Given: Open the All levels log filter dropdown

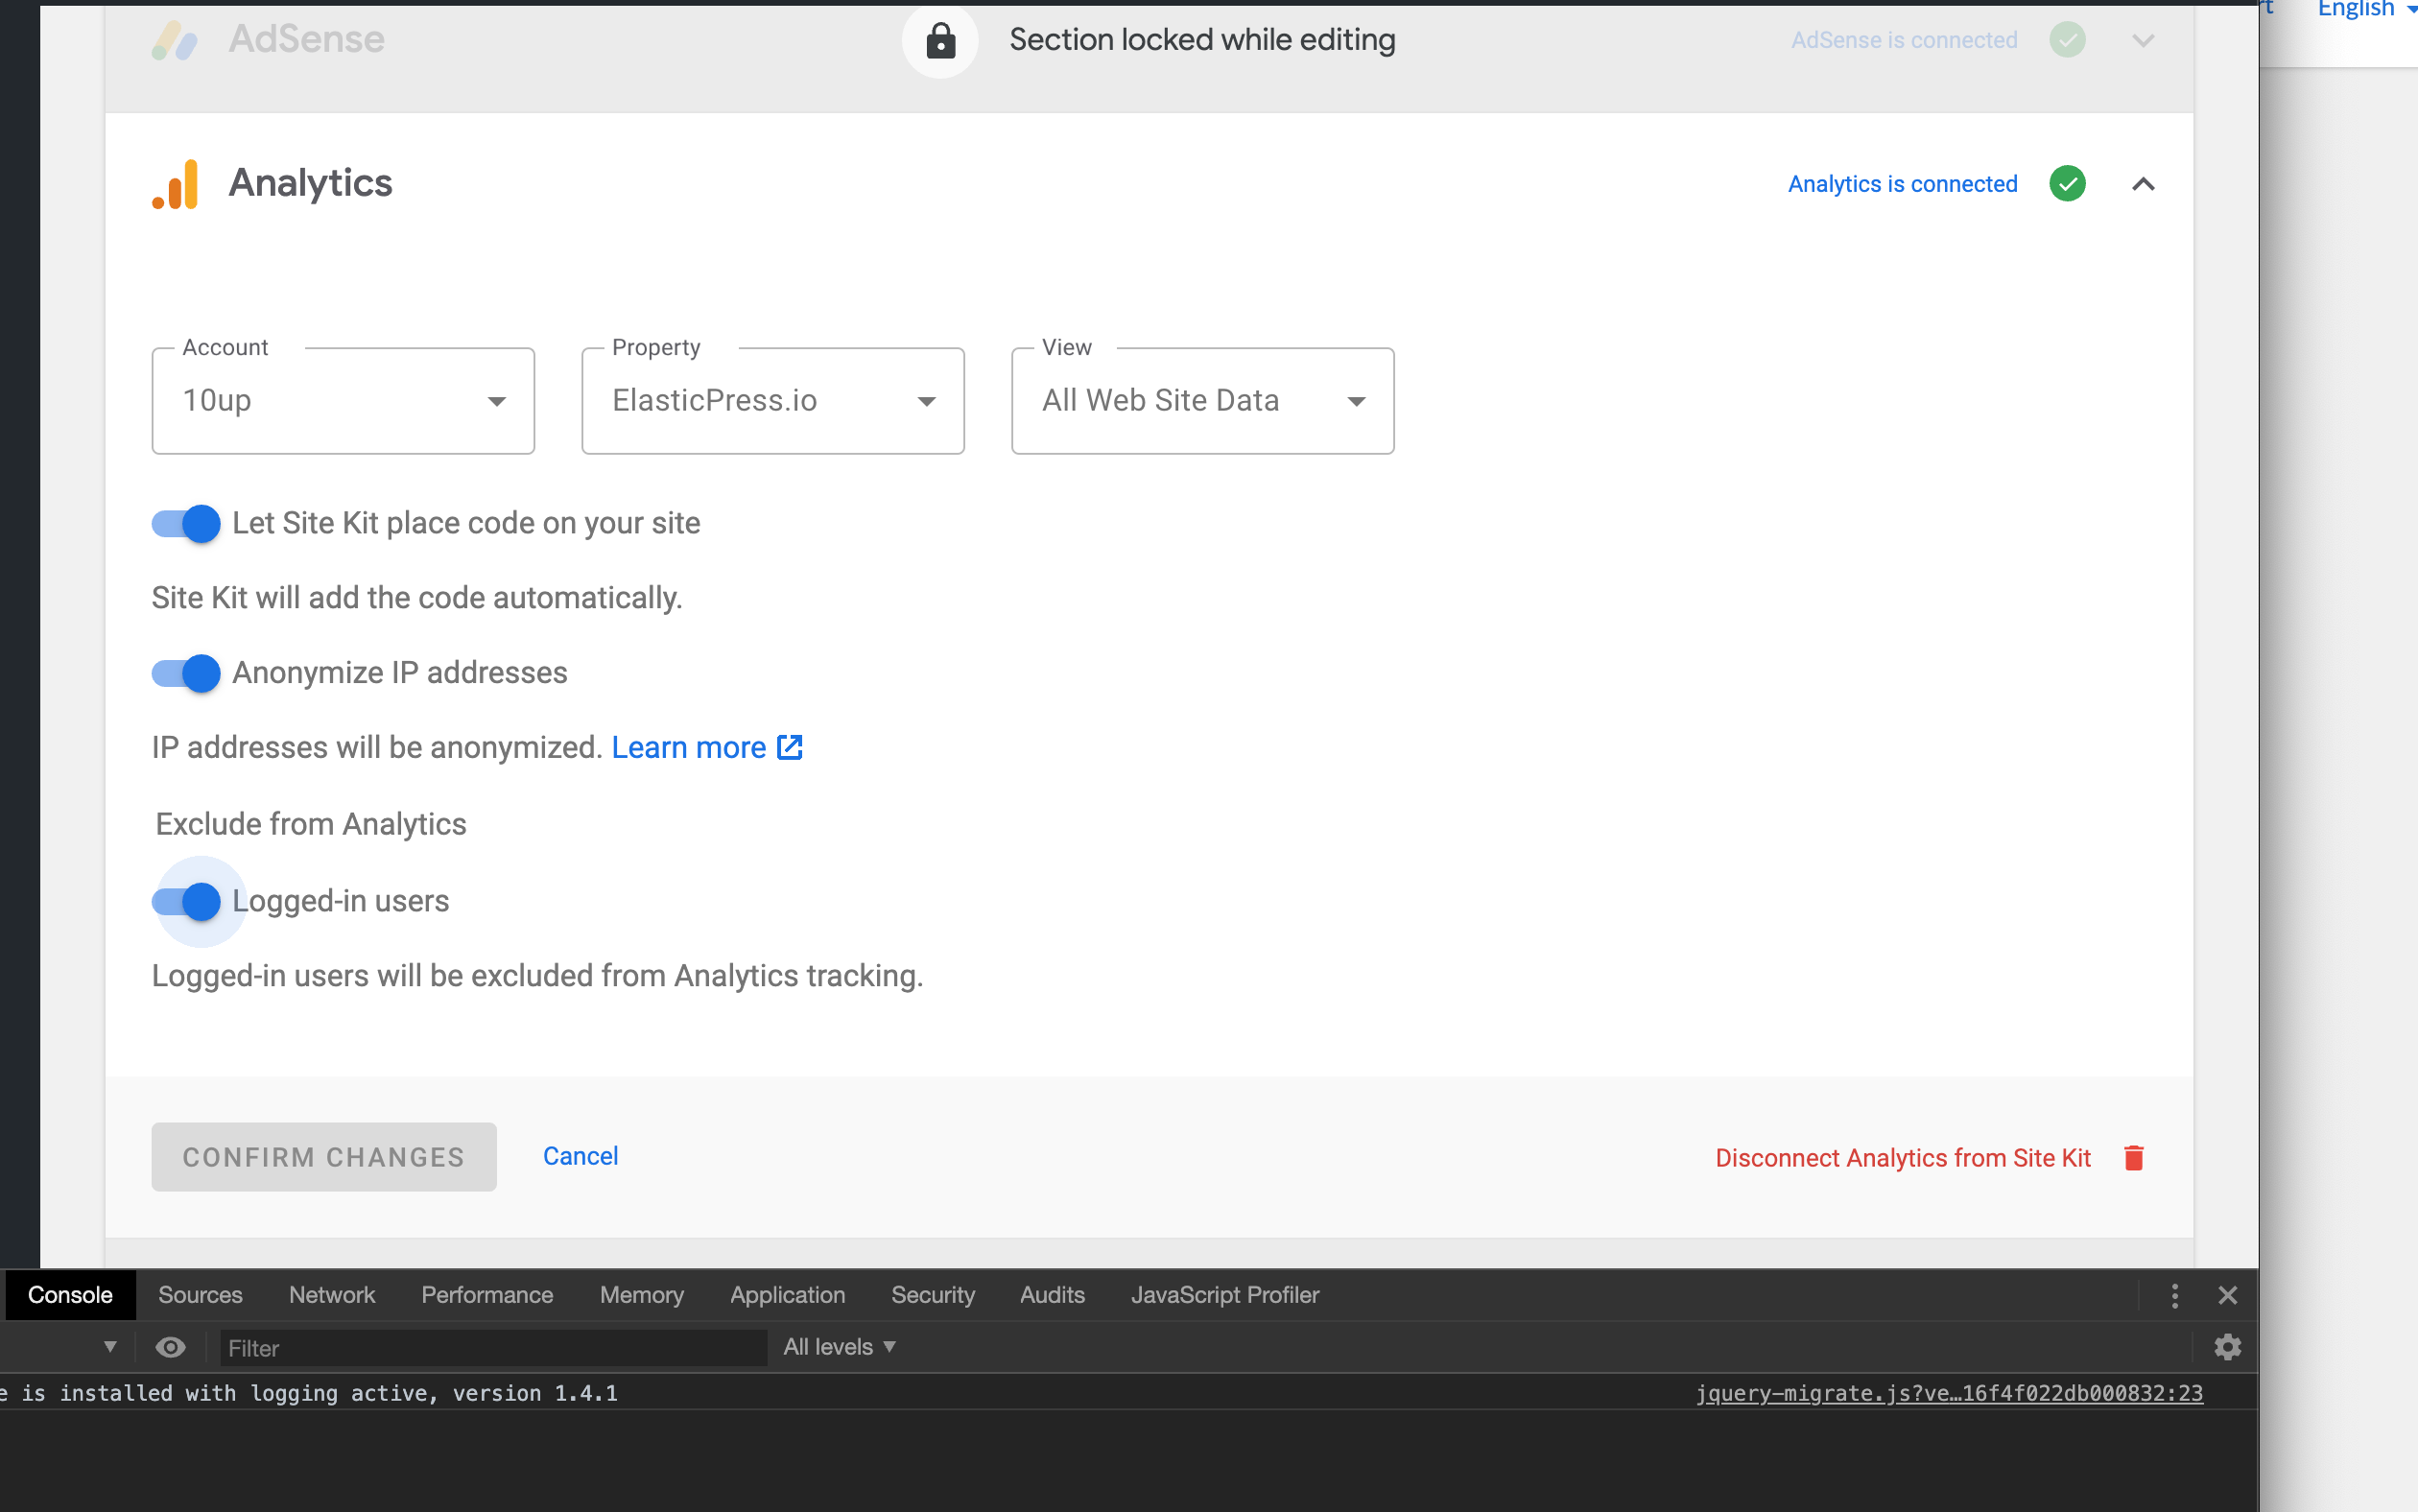Looking at the screenshot, I should 839,1347.
